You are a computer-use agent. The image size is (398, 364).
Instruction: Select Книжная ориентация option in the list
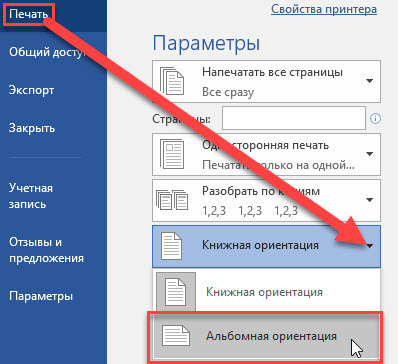tap(267, 292)
